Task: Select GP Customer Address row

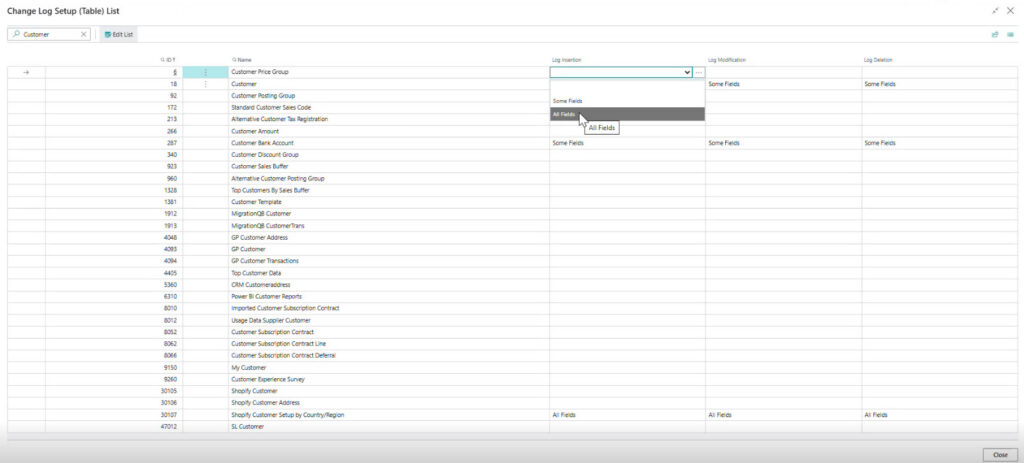Action: point(512,238)
